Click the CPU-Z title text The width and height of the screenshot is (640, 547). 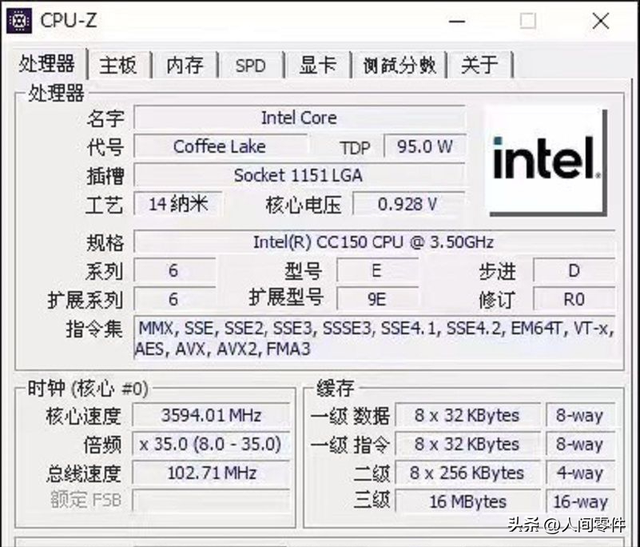[x=69, y=20]
